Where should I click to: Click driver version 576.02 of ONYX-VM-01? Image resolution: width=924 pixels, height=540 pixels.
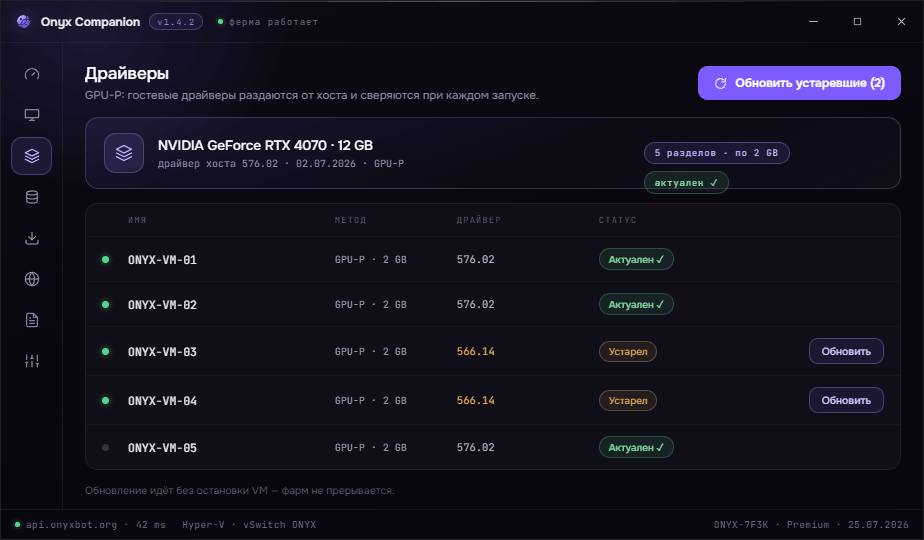476,259
